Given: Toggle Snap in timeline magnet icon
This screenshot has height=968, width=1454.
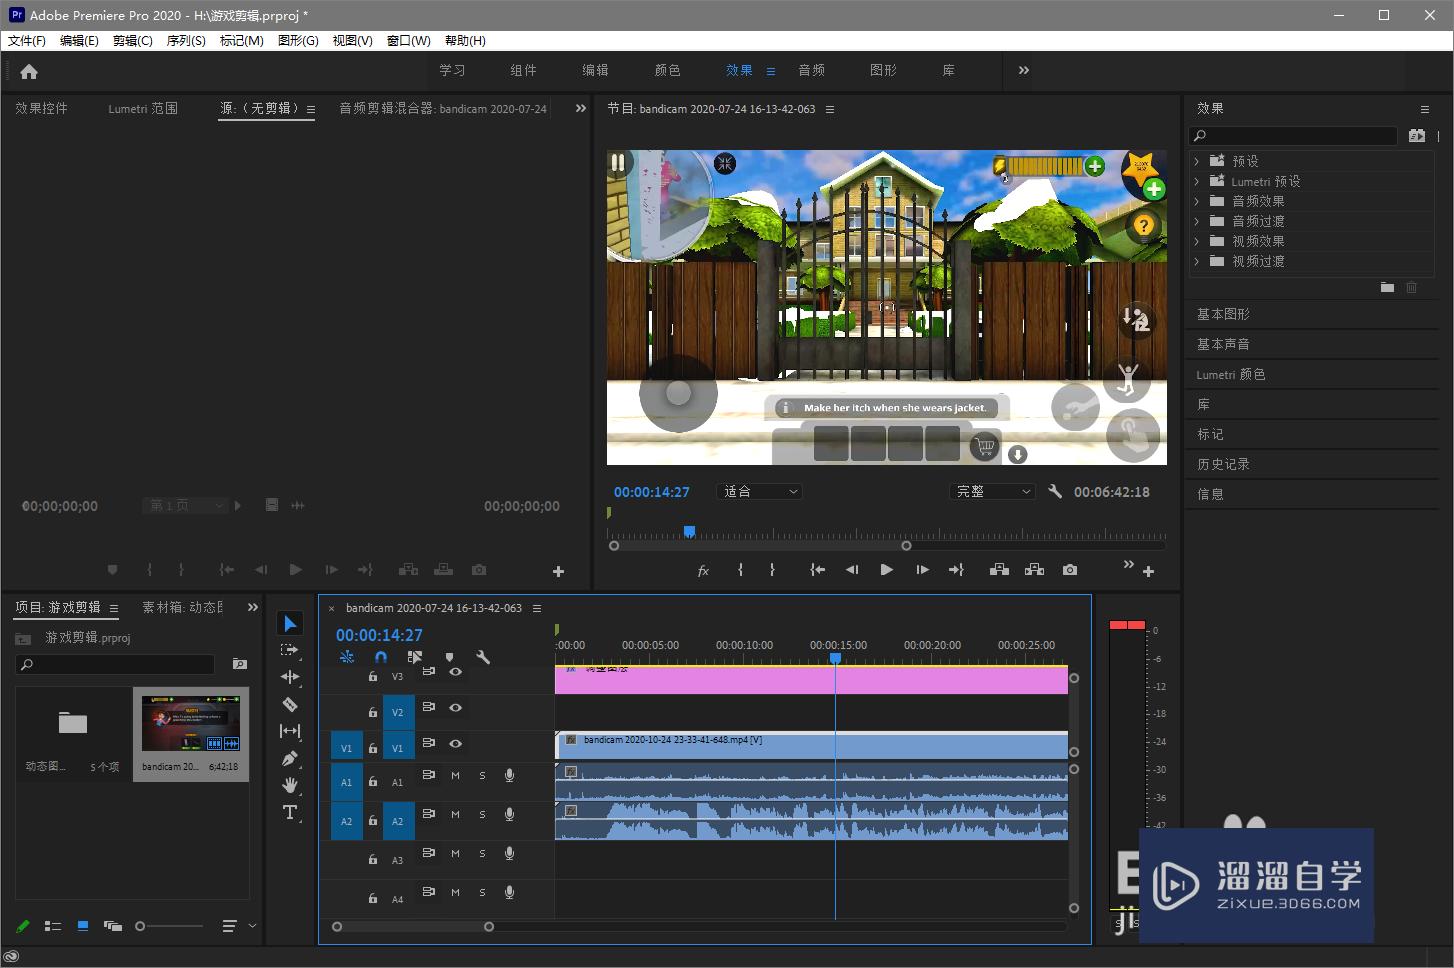Looking at the screenshot, I should tap(380, 657).
